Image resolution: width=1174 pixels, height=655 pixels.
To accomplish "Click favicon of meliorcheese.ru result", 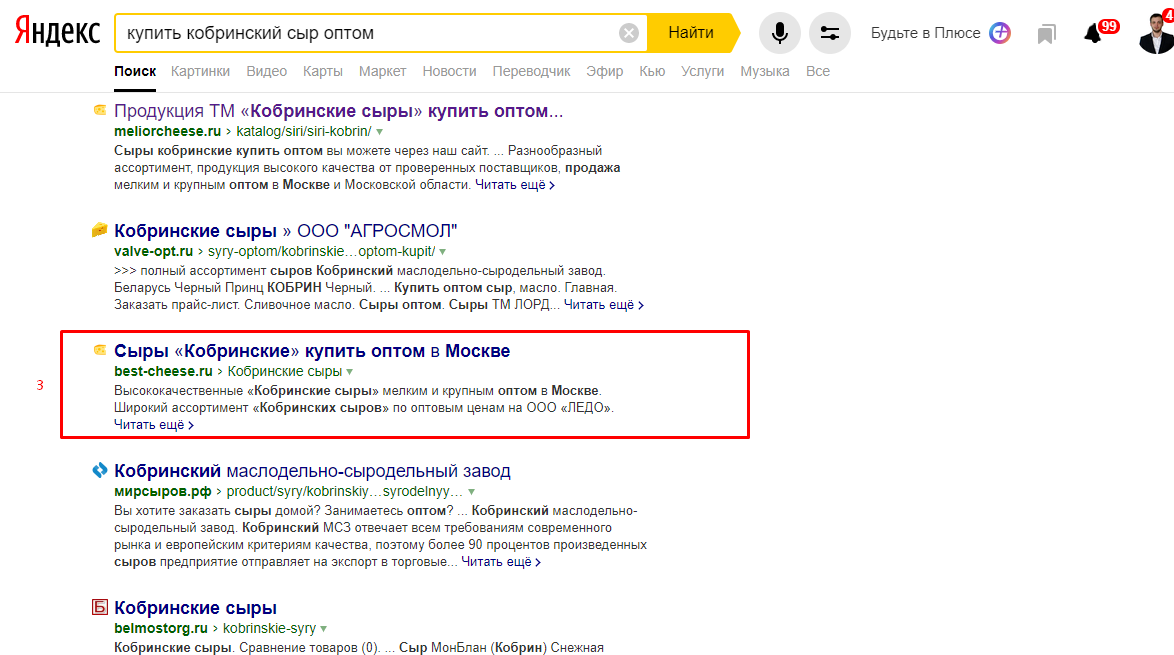I will coord(100,110).
